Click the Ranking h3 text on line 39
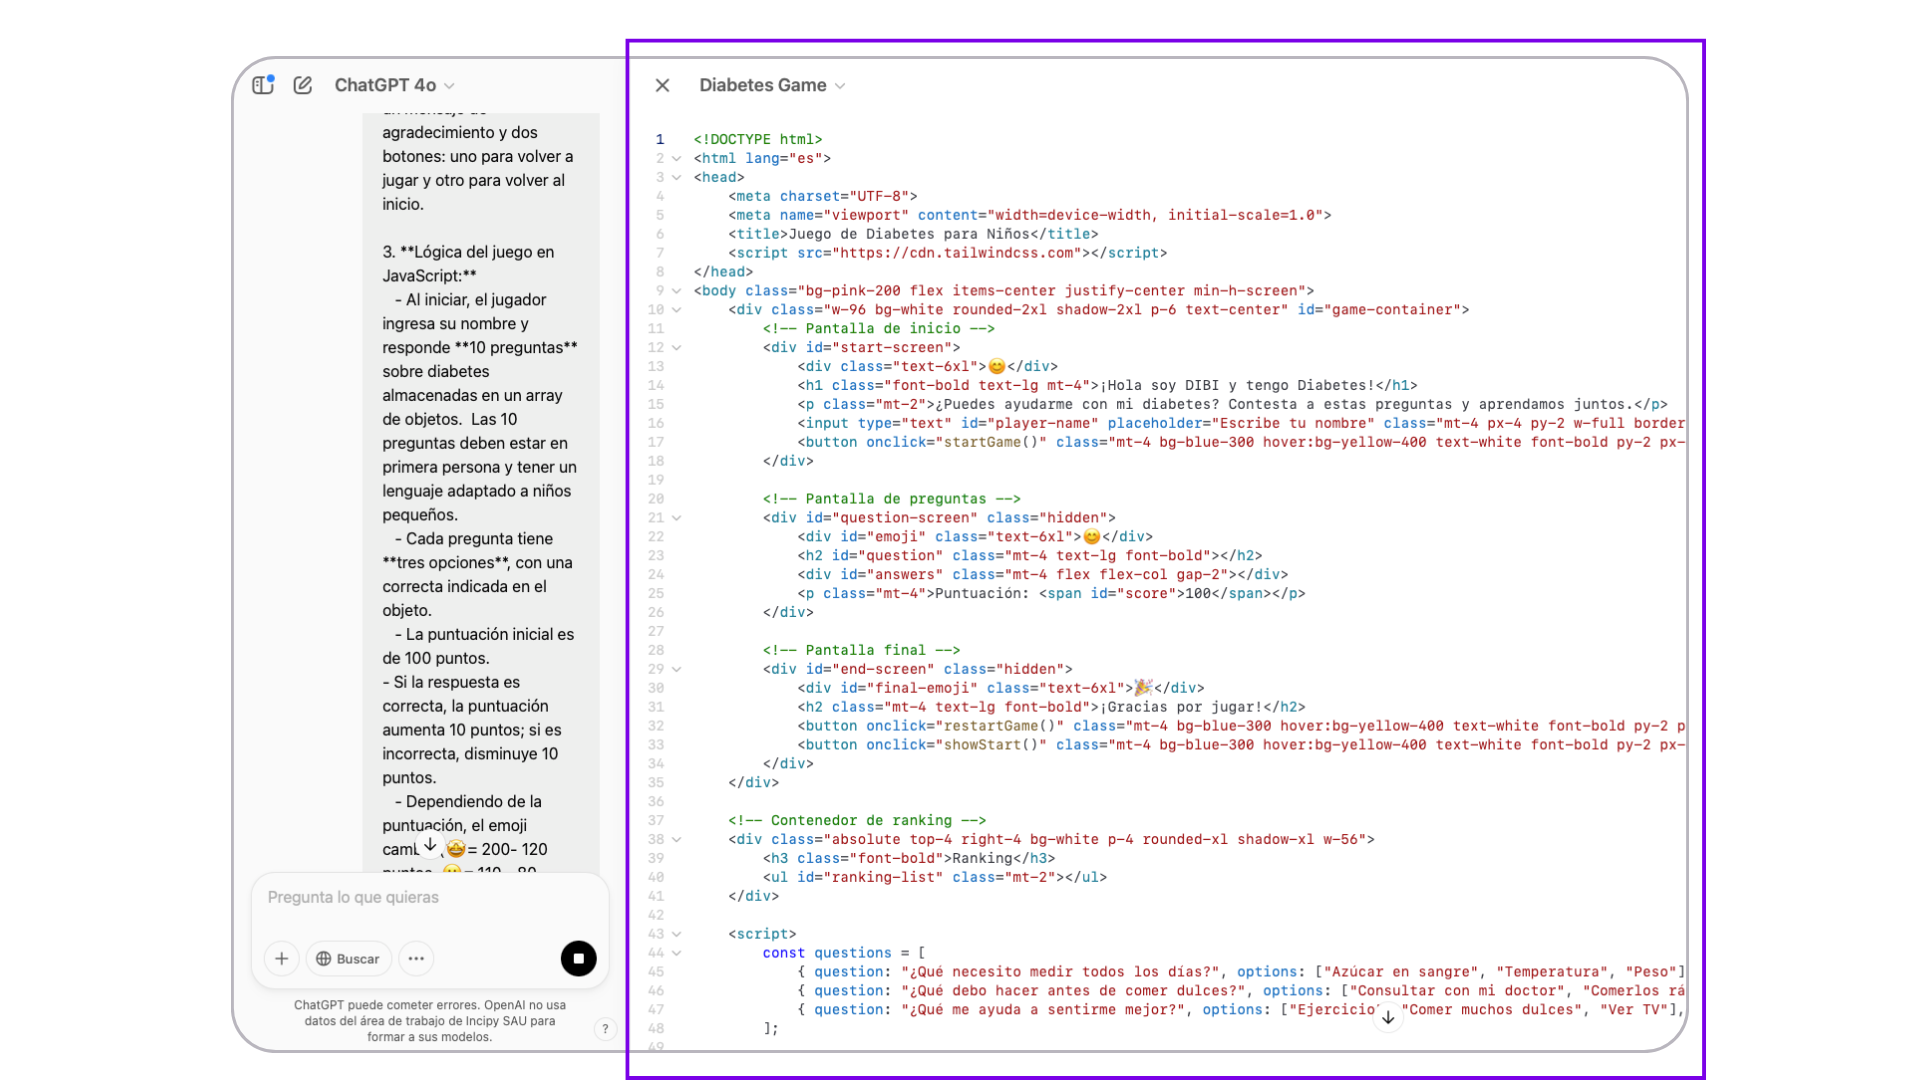 click(x=982, y=858)
